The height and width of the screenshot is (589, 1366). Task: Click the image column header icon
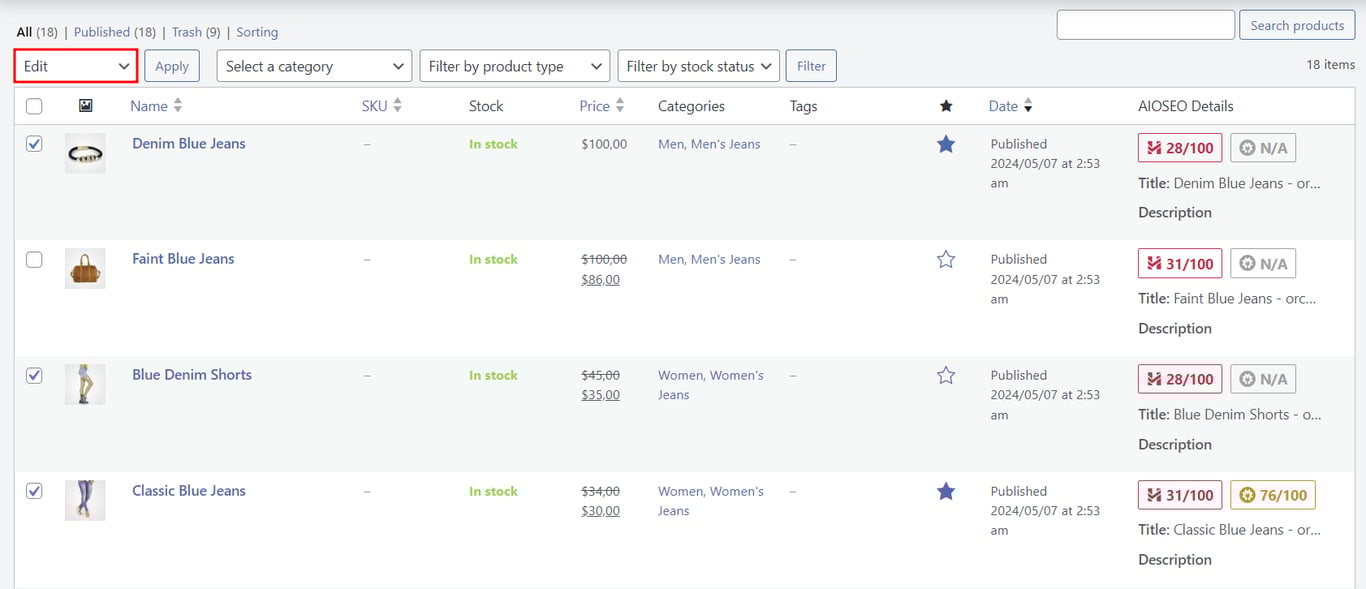point(85,106)
